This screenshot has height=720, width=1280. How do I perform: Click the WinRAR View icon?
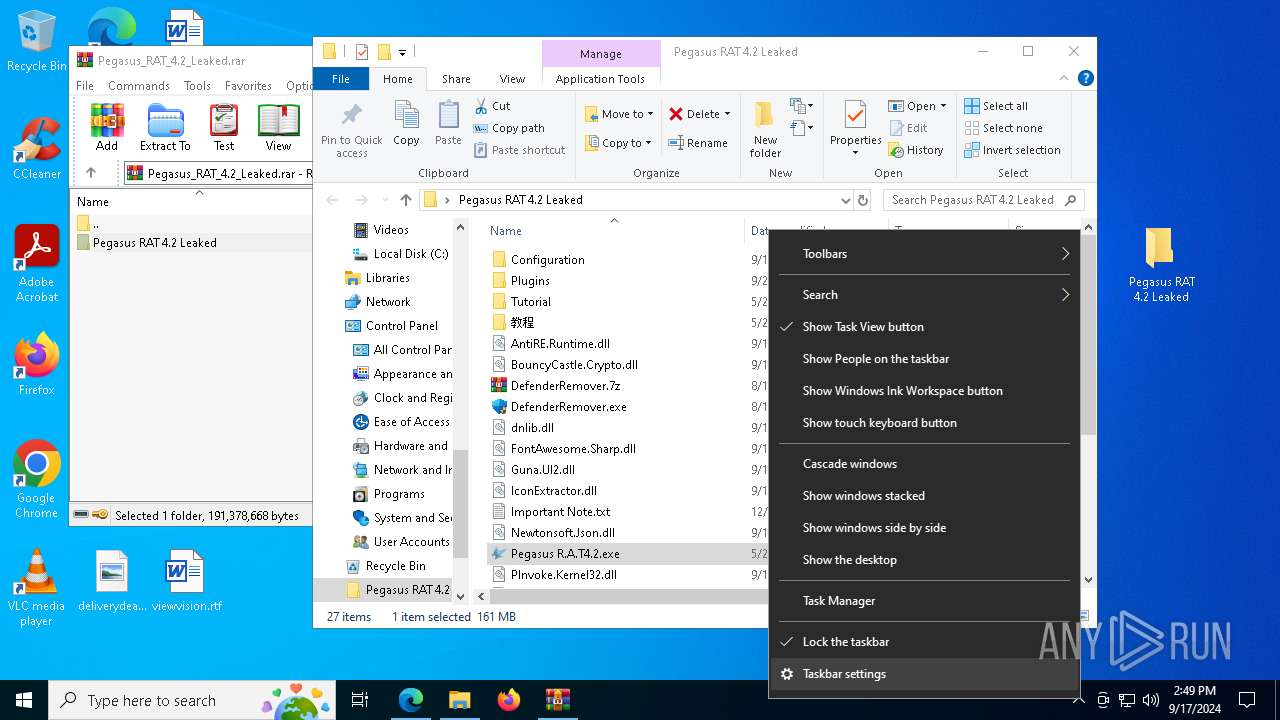click(278, 127)
